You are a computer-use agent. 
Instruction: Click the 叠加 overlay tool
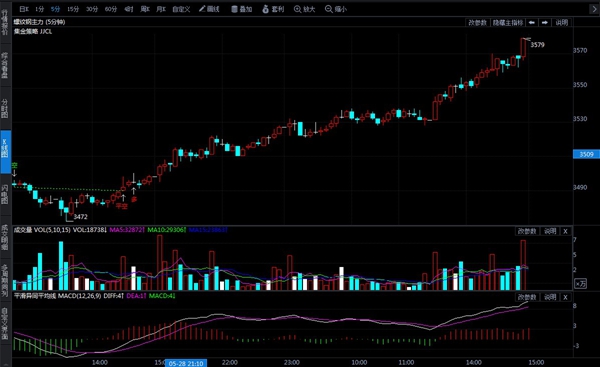[241, 9]
